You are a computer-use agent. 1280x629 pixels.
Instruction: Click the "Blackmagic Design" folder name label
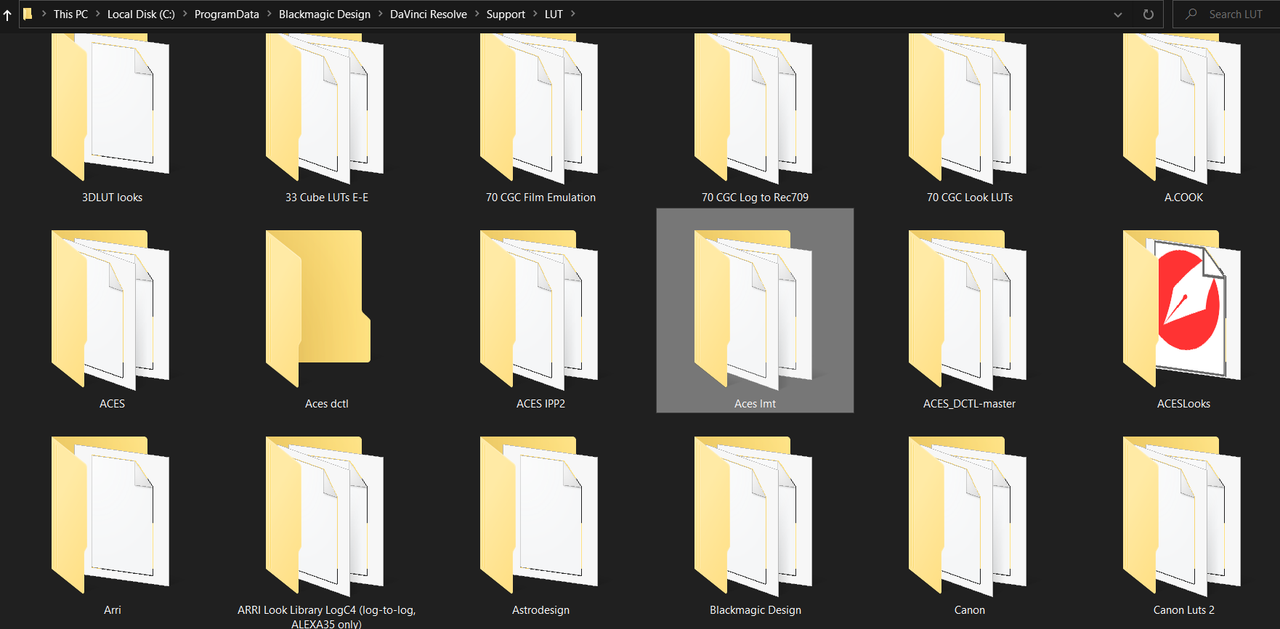(755, 610)
